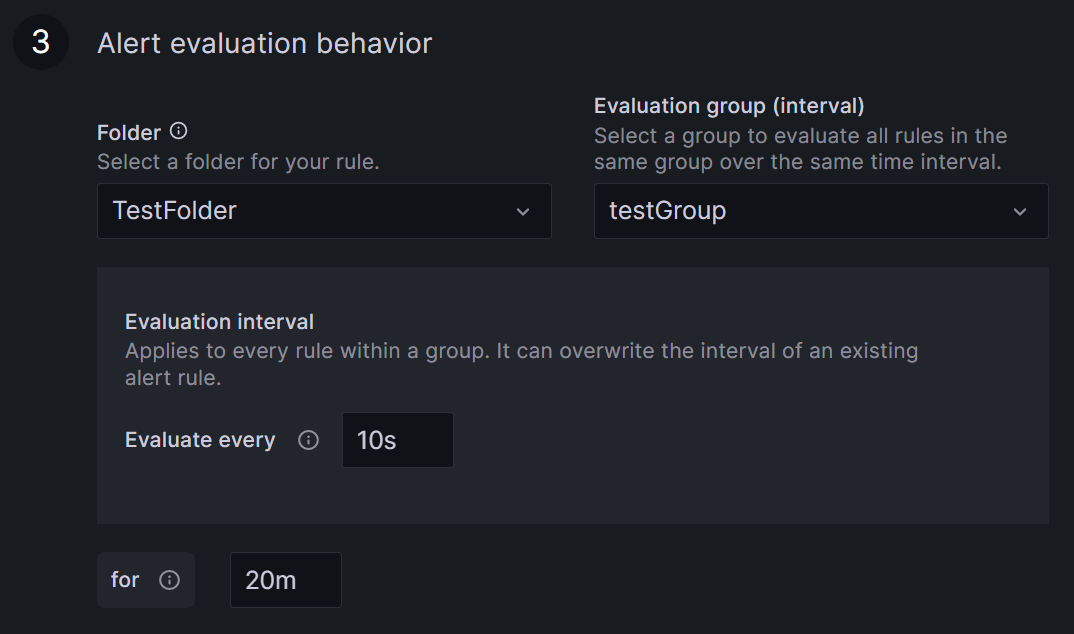Click the Evaluation interval help icon
1074x634 pixels.
pos(309,440)
